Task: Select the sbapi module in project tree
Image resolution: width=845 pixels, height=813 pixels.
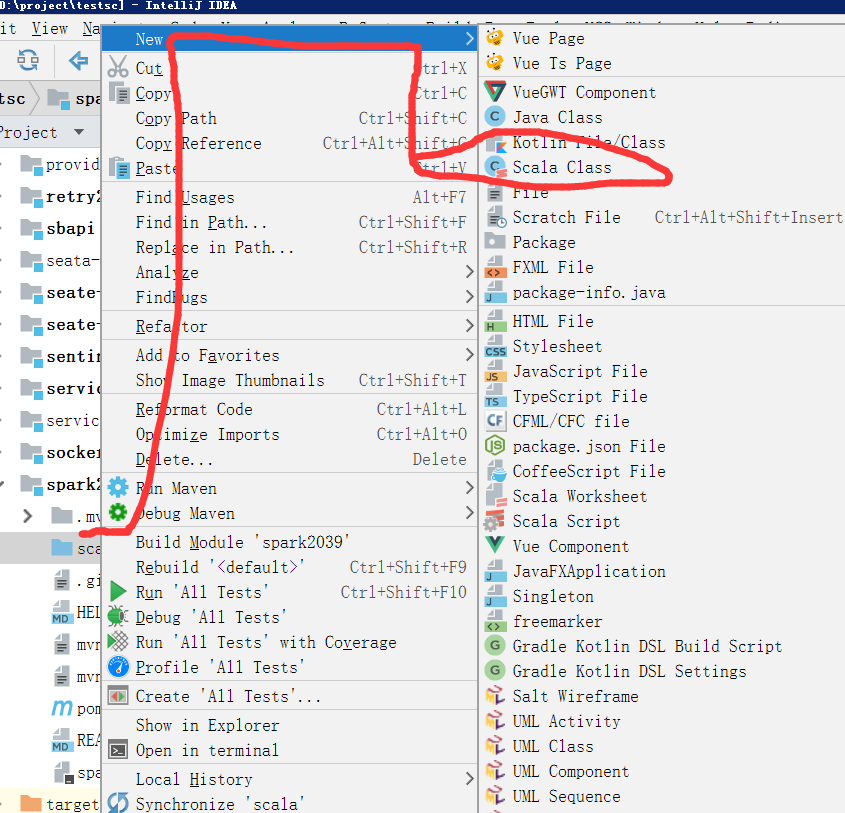Action: coord(70,228)
